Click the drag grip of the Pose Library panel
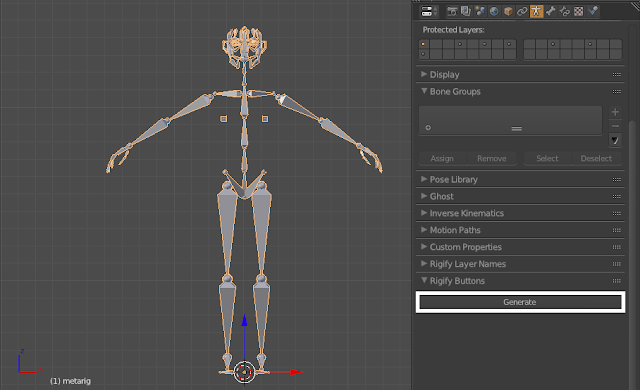The height and width of the screenshot is (390, 640). (617, 179)
